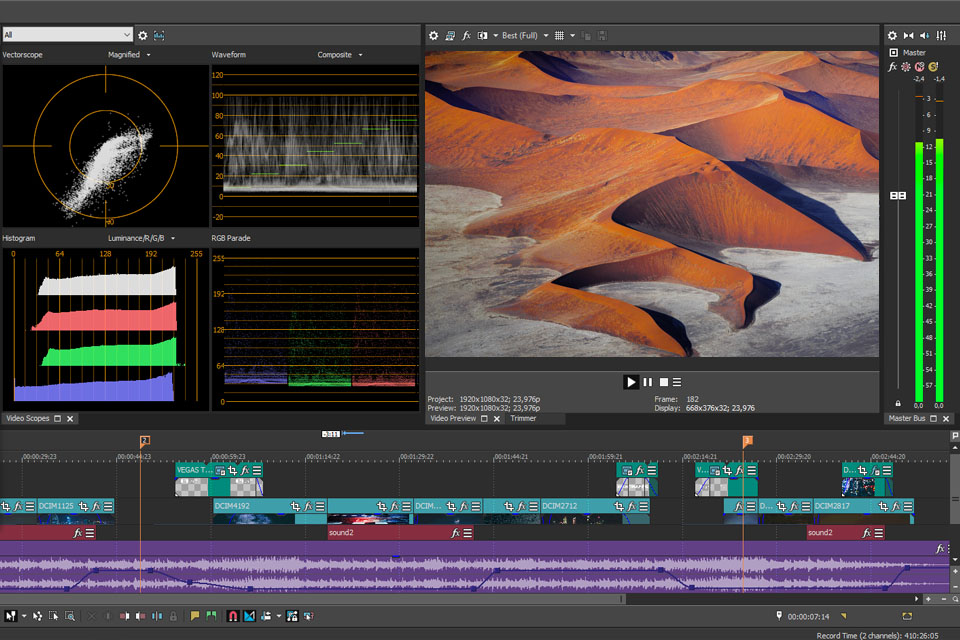Expand the Histogram Luminance/R/G/B dropdown
This screenshot has height=640, width=960.
[x=173, y=238]
